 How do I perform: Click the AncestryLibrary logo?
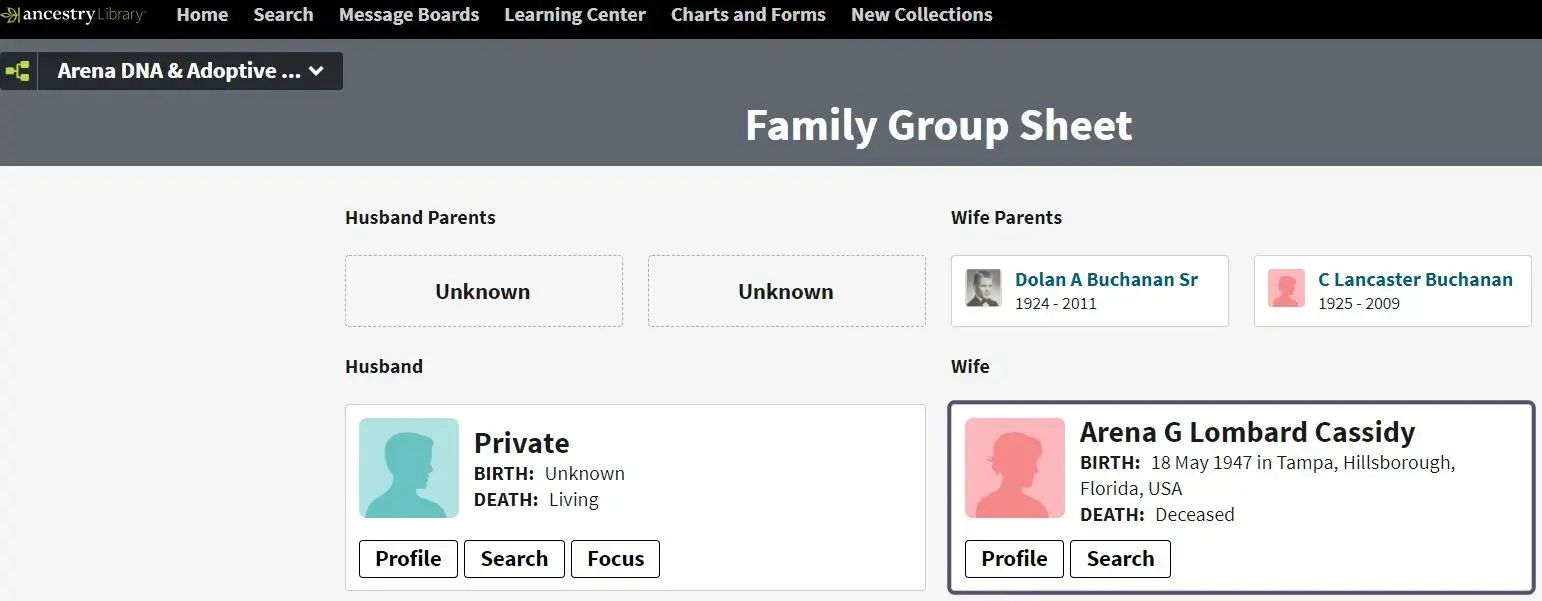coord(74,15)
